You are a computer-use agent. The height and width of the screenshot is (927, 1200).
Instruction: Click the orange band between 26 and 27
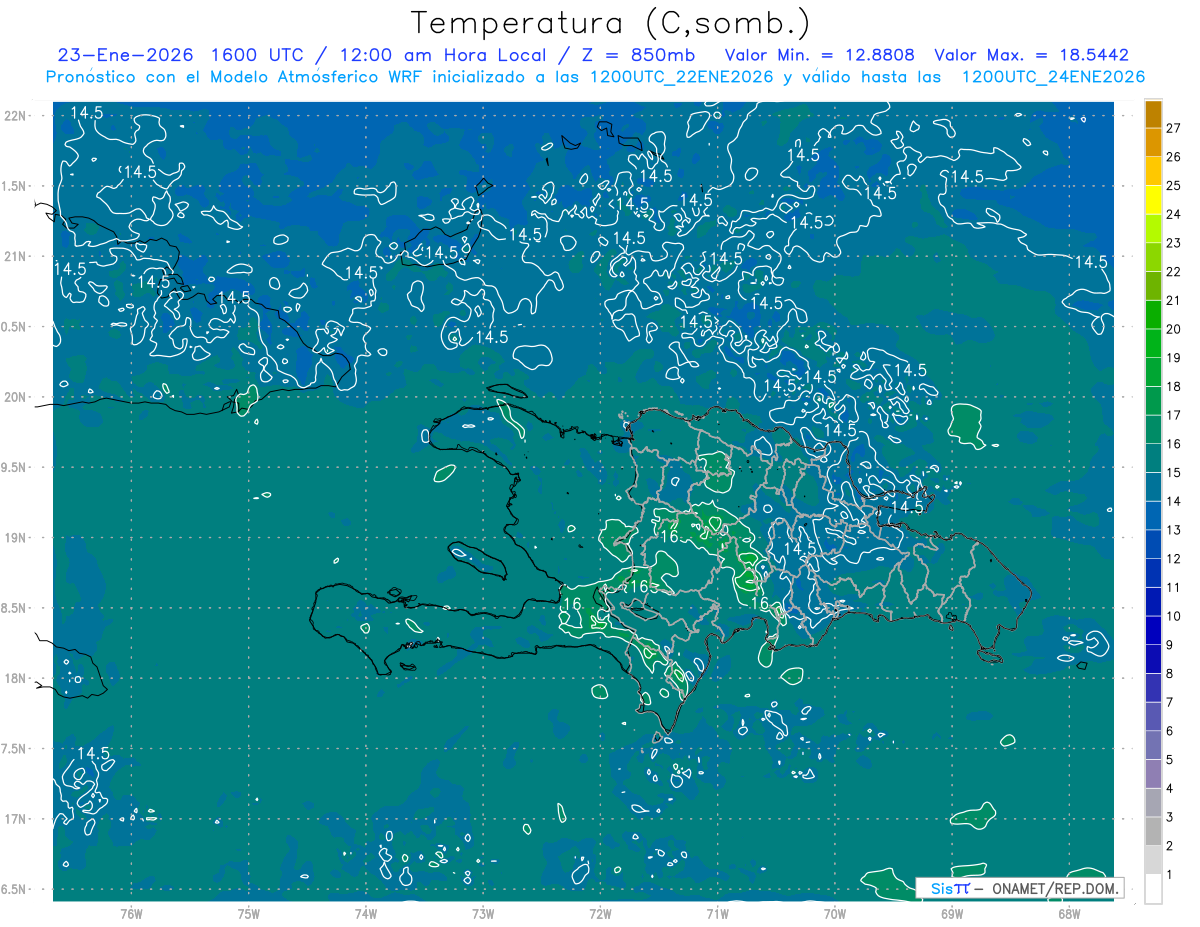pos(1153,143)
